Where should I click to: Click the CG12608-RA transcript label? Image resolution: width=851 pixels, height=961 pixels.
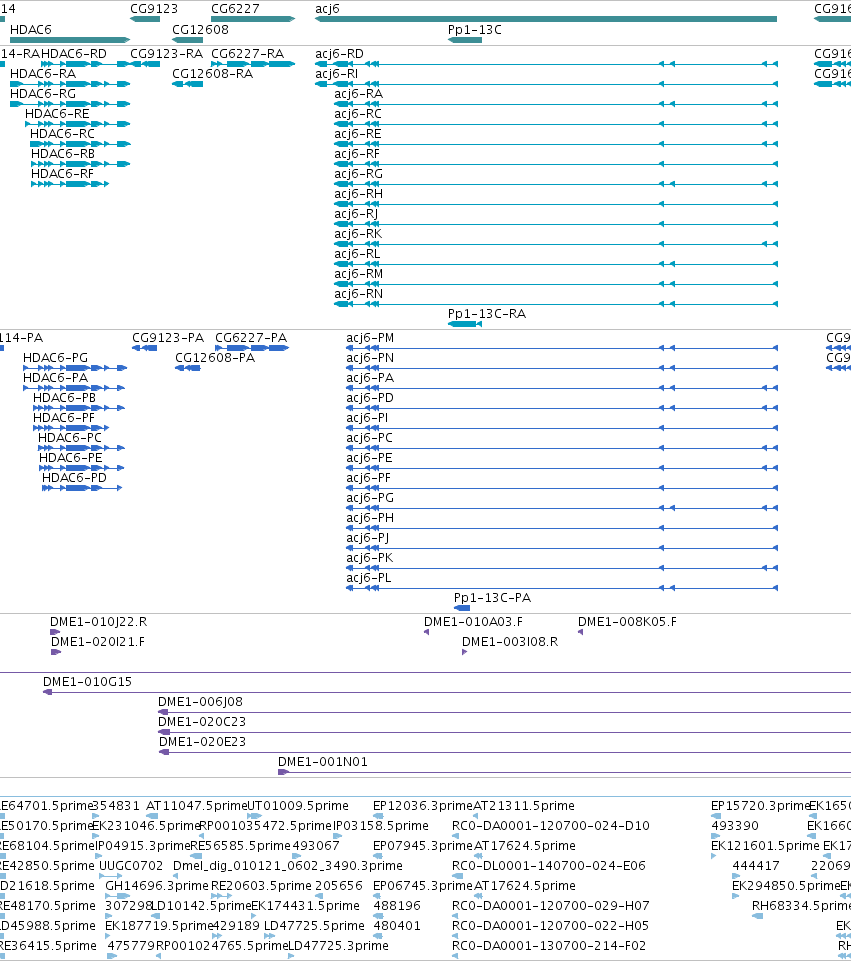click(x=213, y=74)
